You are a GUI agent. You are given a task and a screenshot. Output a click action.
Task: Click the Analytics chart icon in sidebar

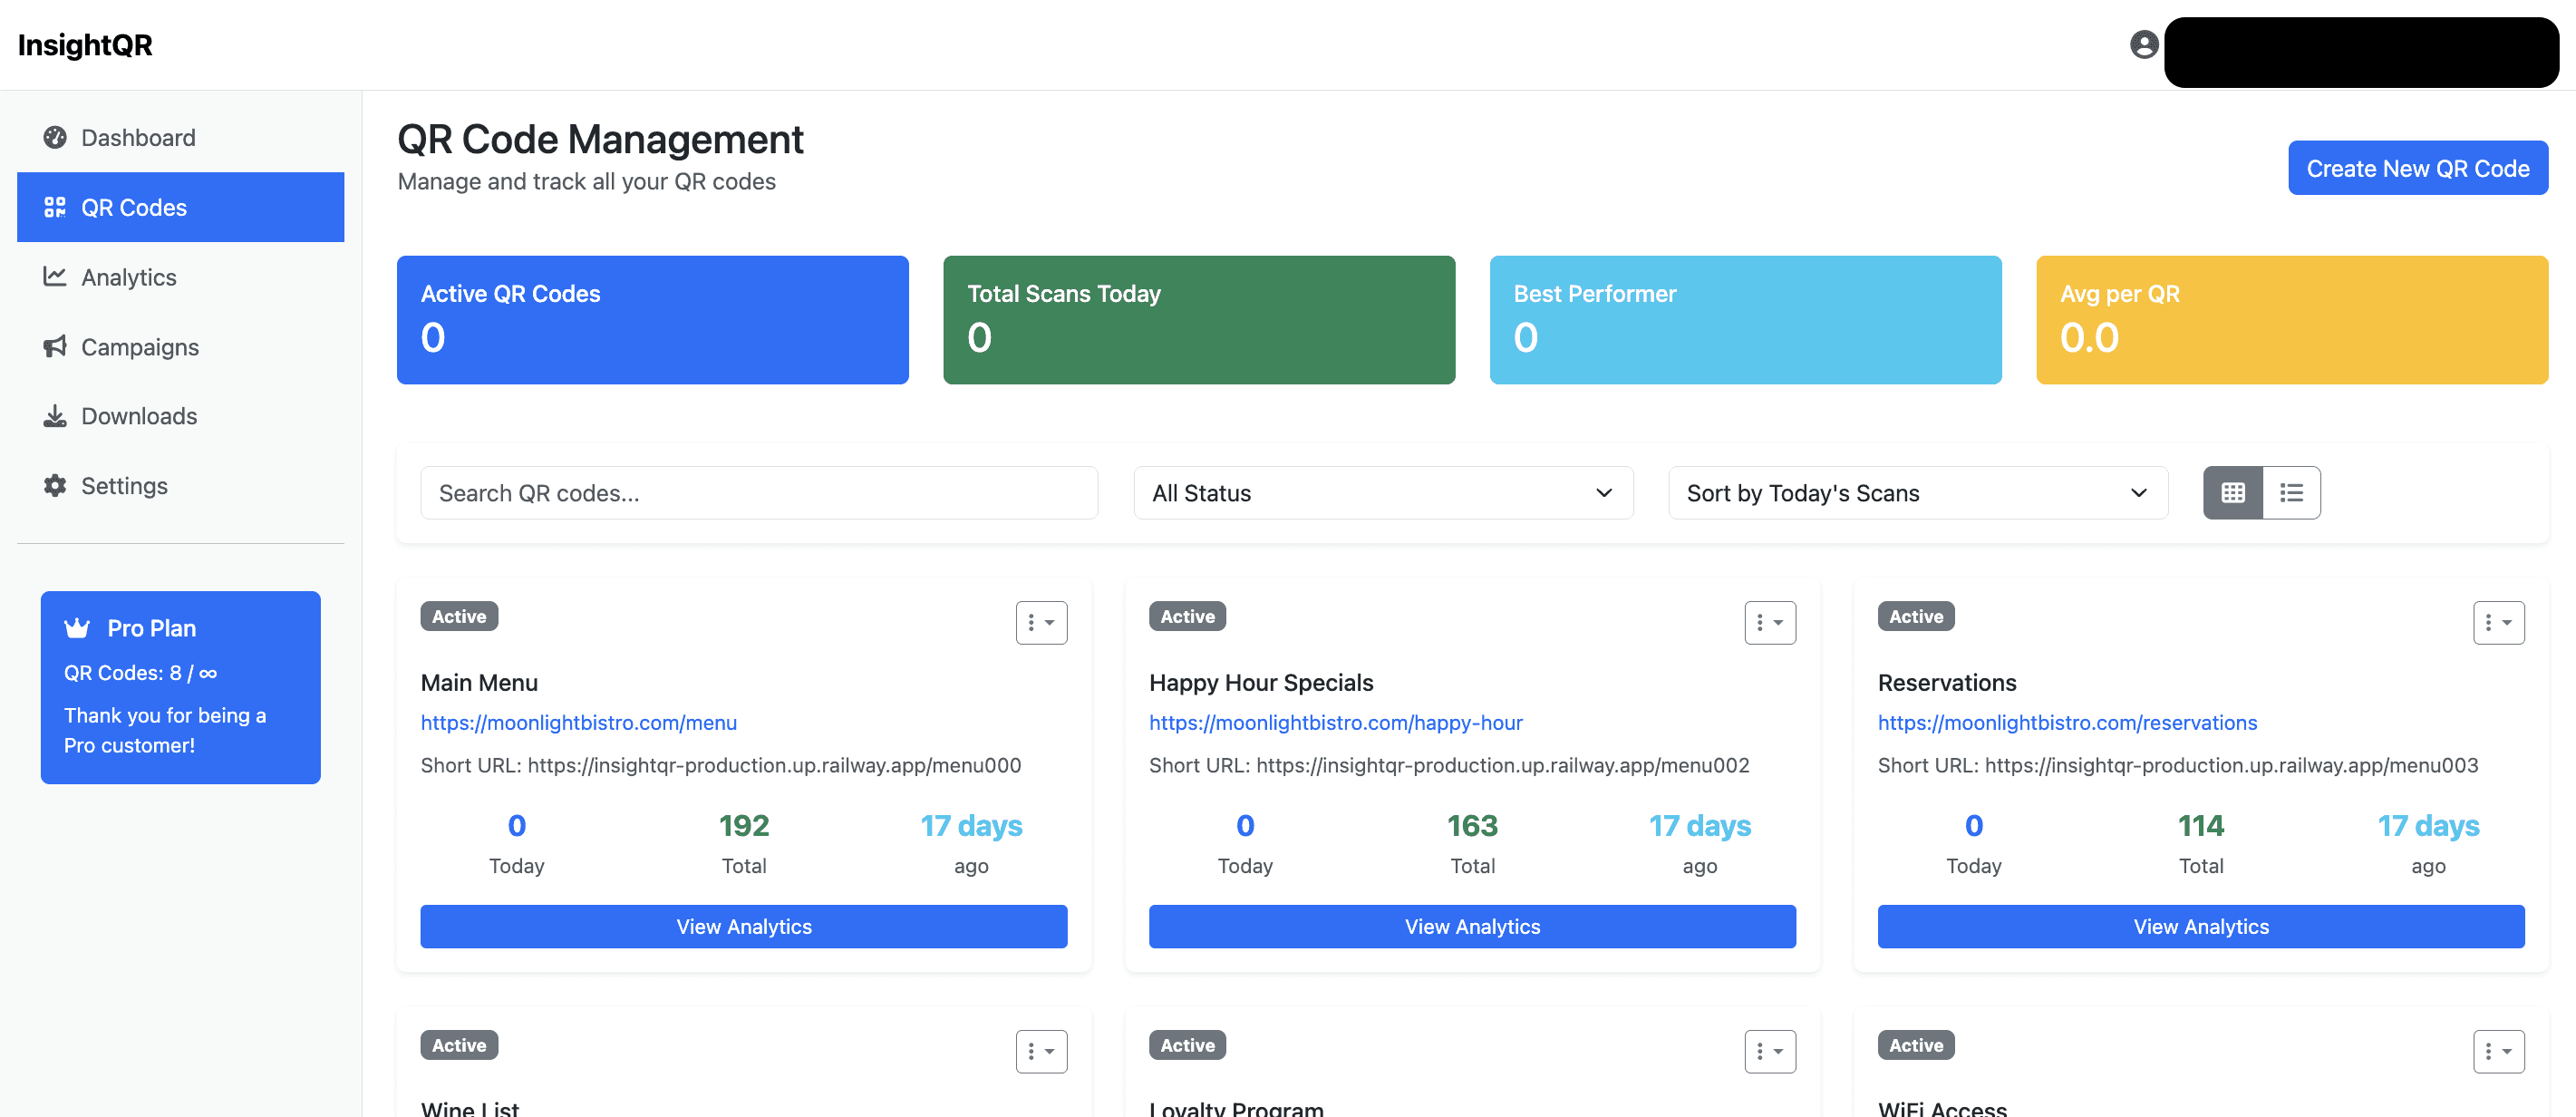[55, 276]
